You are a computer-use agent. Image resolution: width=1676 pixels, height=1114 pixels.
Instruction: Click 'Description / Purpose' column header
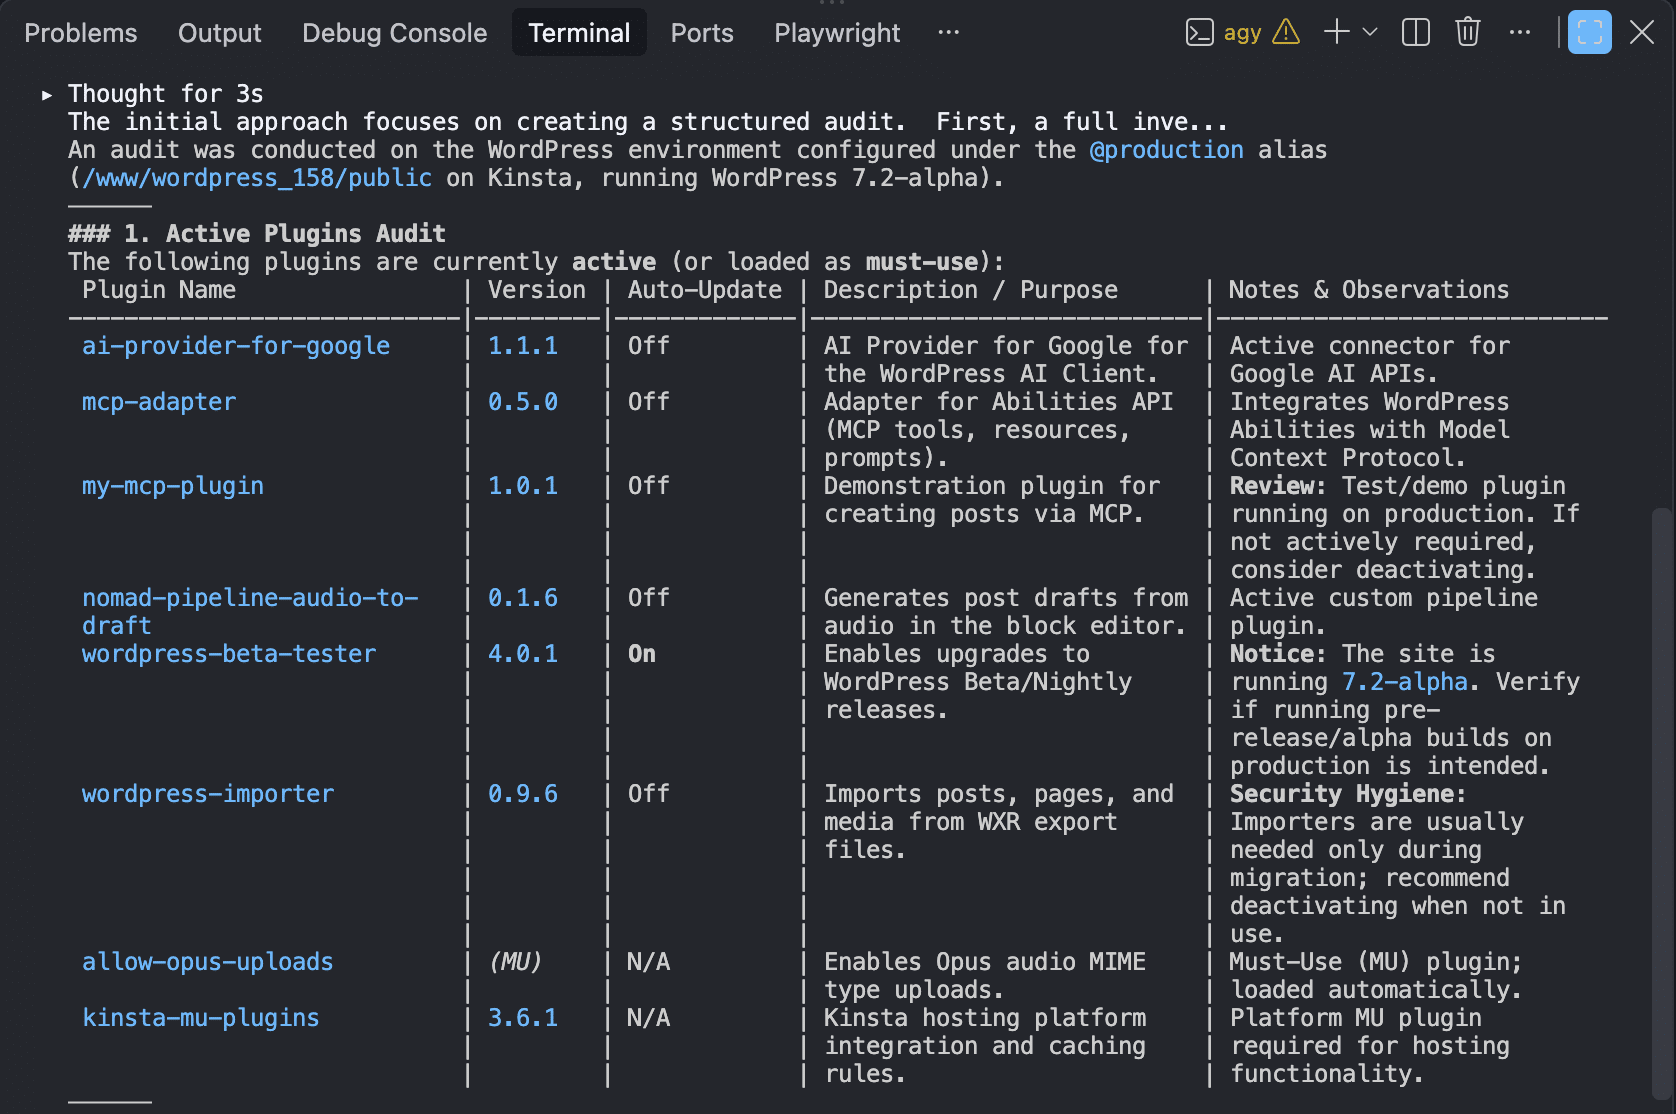coord(971,290)
